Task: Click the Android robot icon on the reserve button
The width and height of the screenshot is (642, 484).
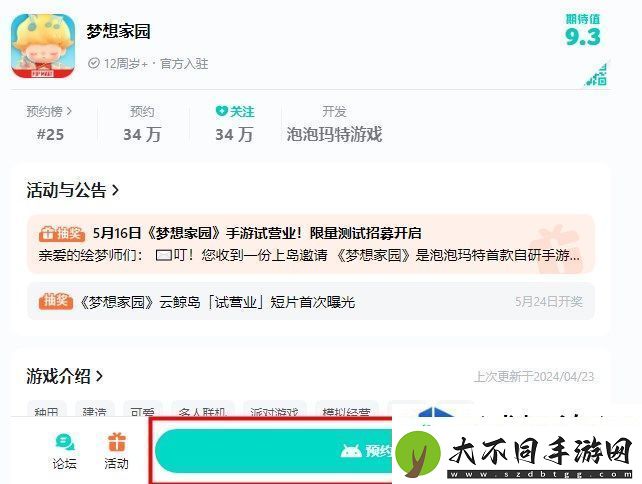Action: click(350, 451)
